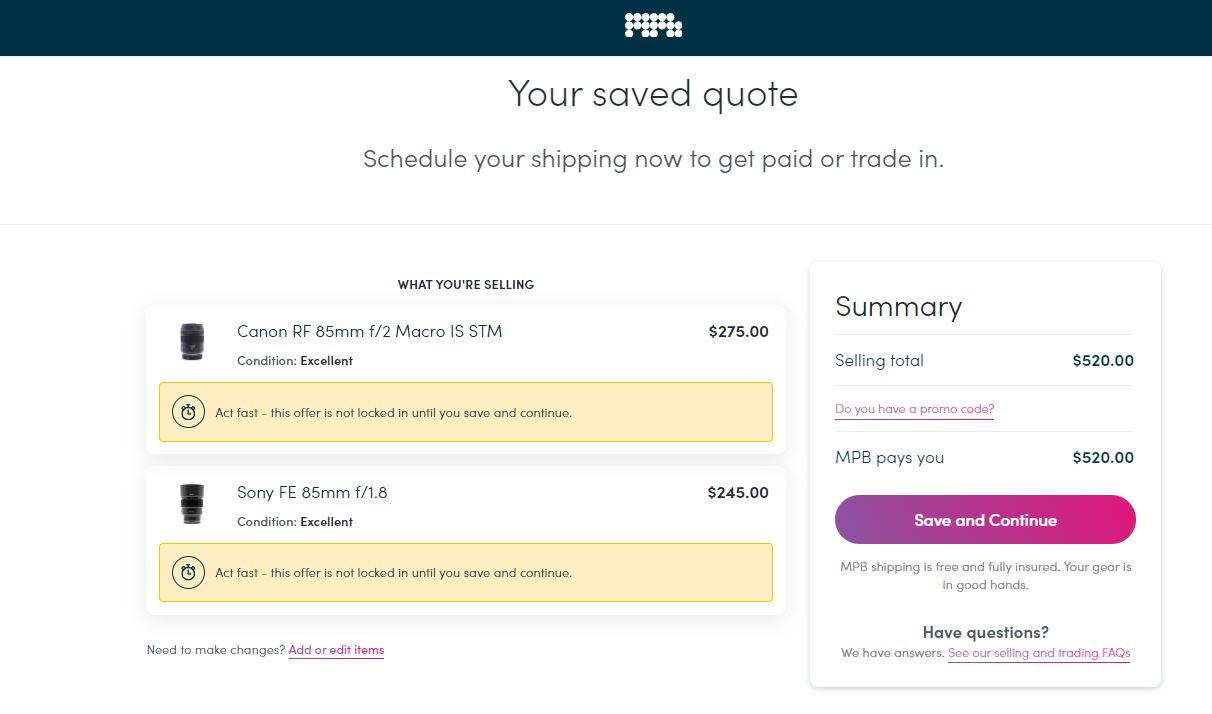This screenshot has width=1212, height=714.
Task: Click the stopwatch icon in the Canon offer notice
Action: coord(188,412)
